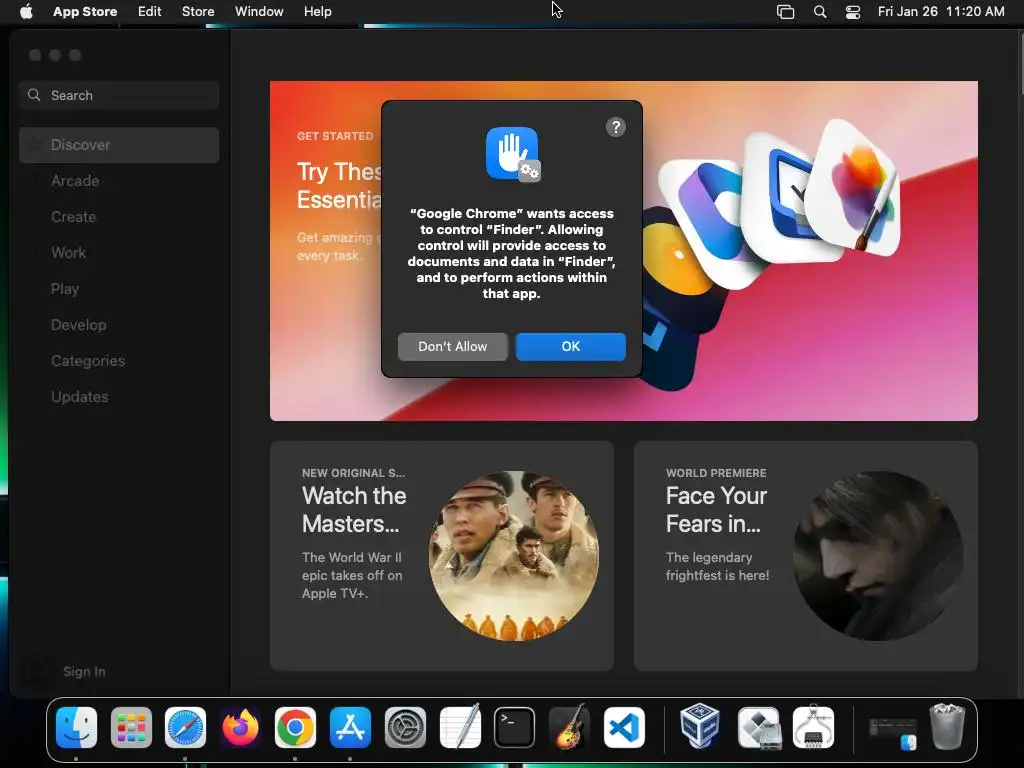Image resolution: width=1024 pixels, height=768 pixels.
Task: Open the Get Started essentials banner
Action: pyautogui.click(x=624, y=251)
